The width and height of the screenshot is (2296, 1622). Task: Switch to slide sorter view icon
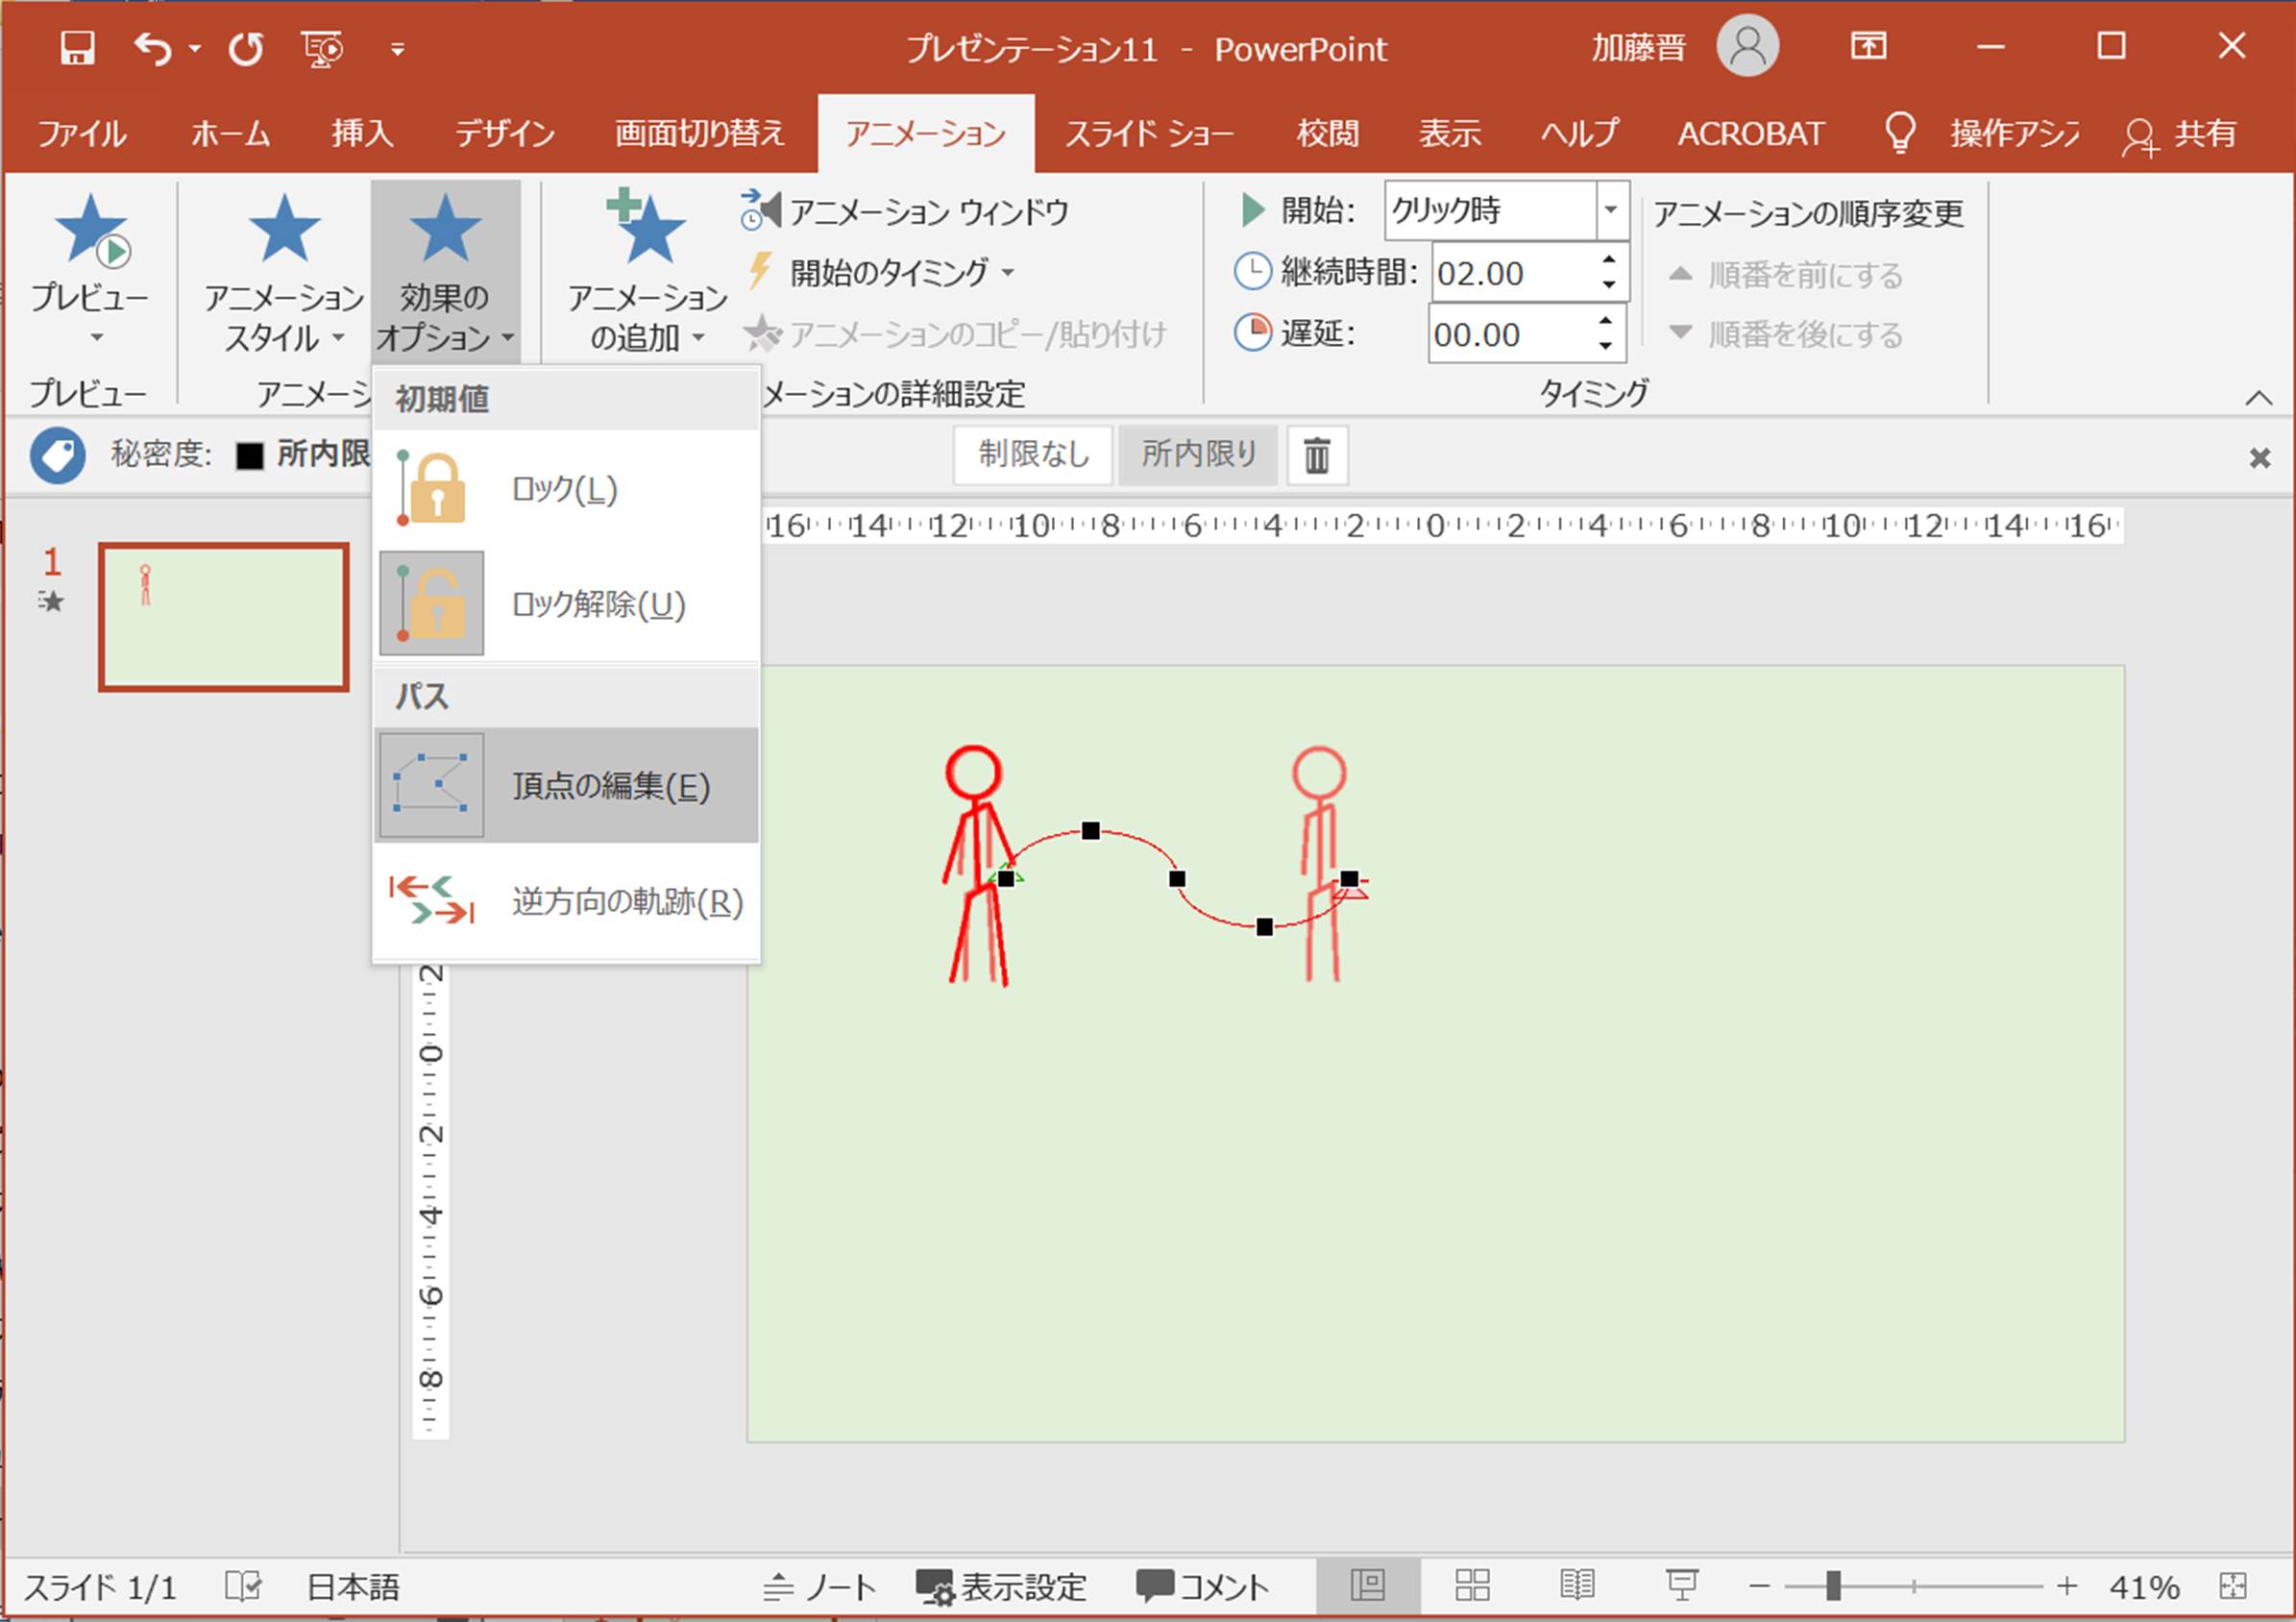(x=1472, y=1585)
